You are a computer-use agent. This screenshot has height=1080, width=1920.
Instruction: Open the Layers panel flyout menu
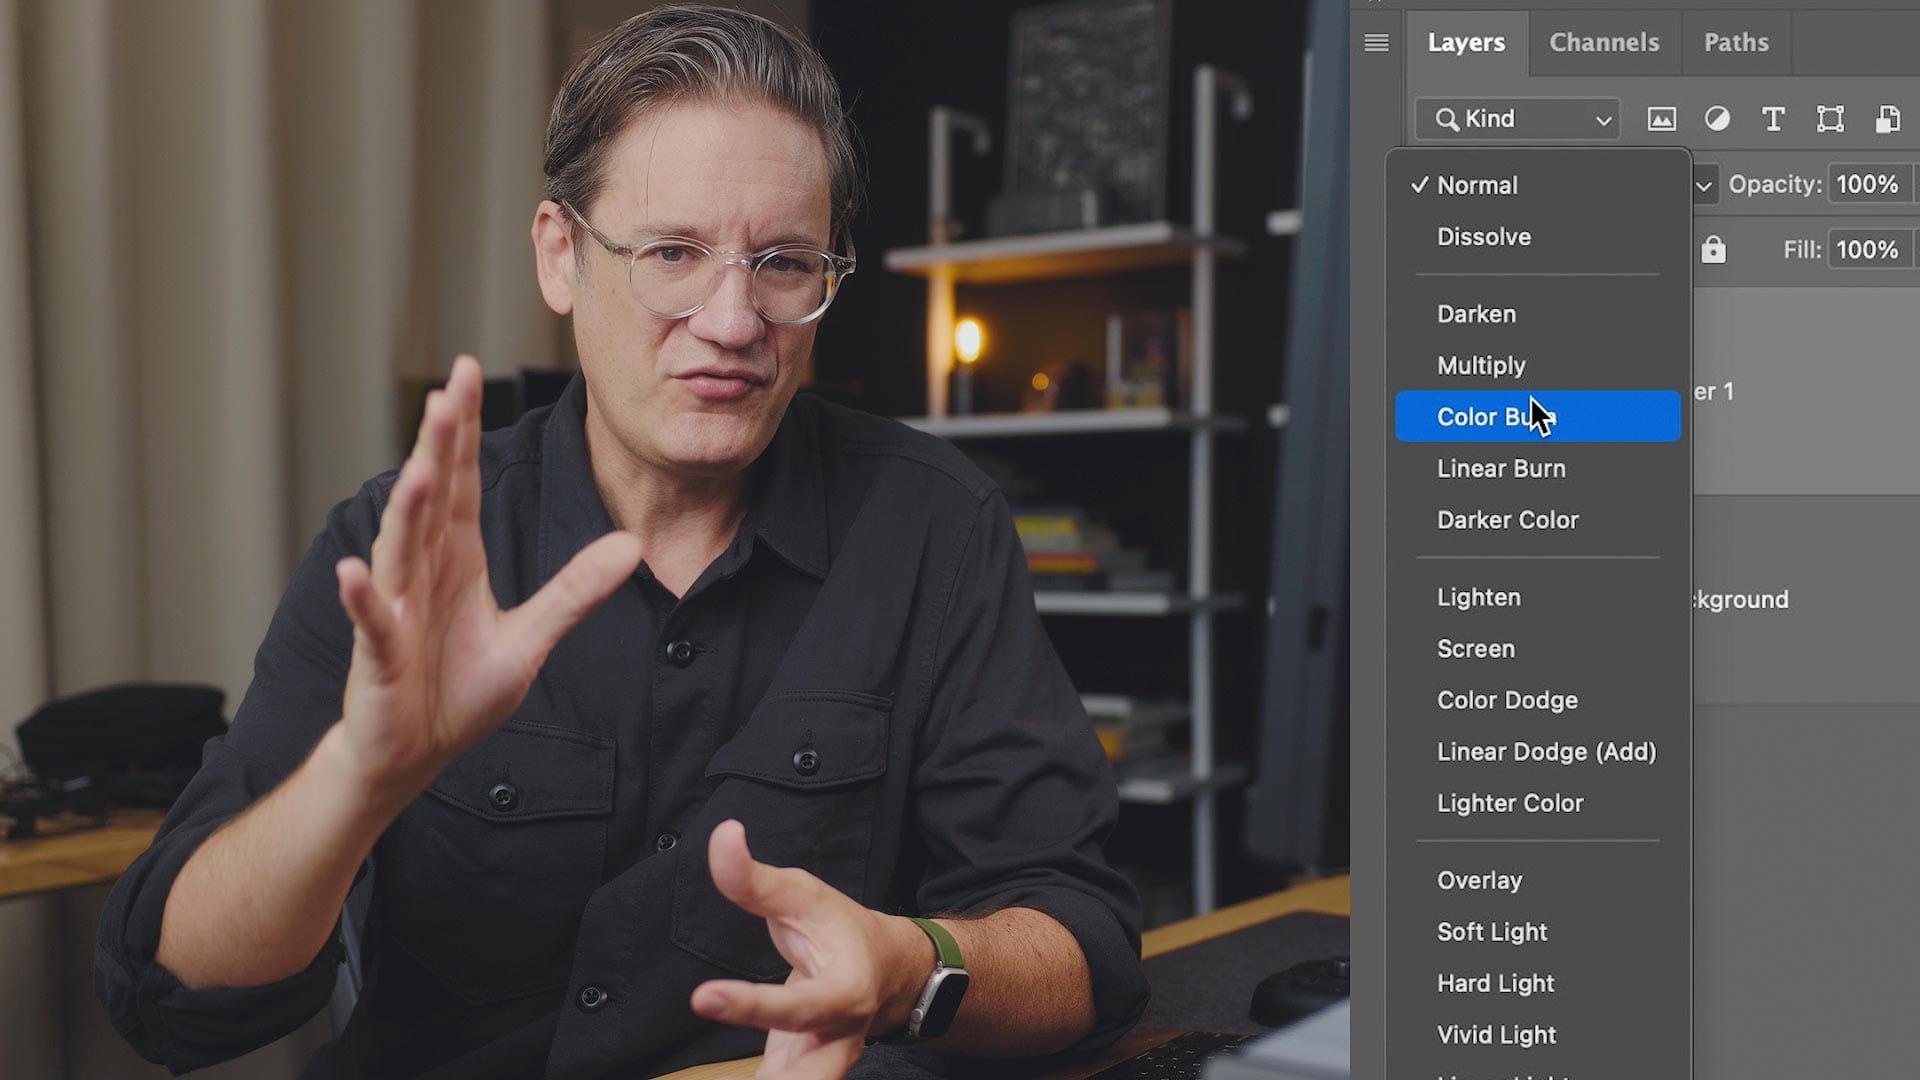coord(1376,43)
